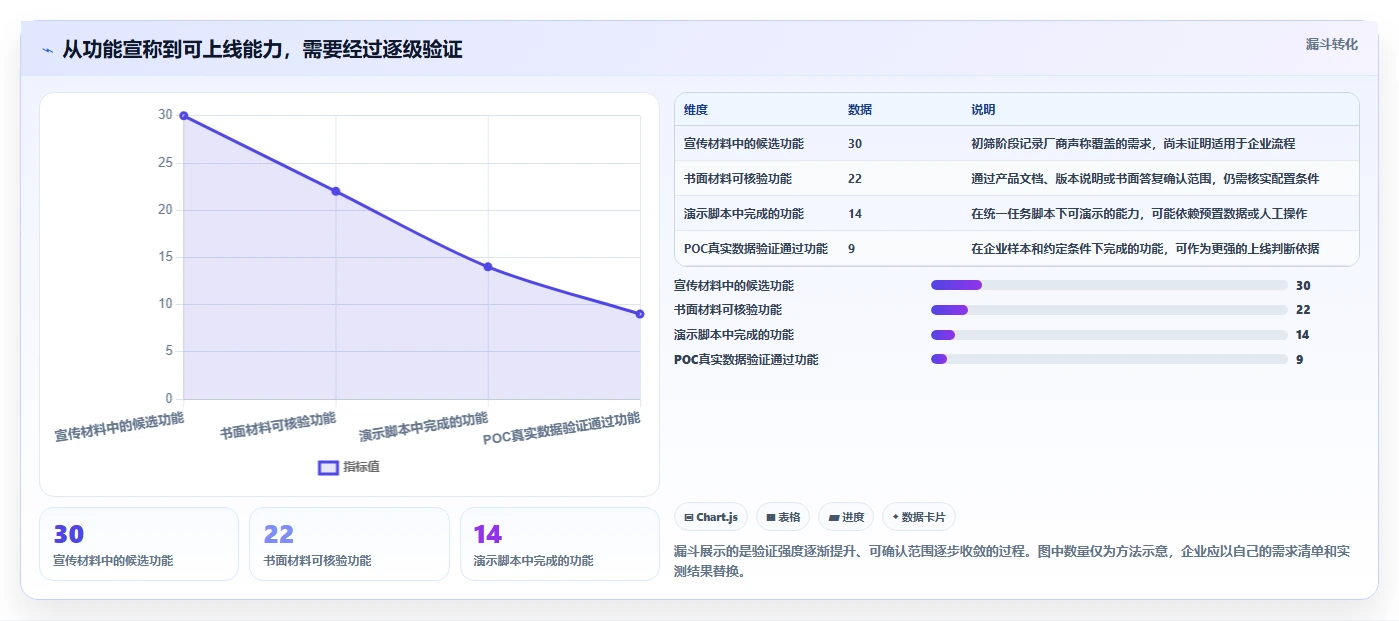Click the stat card showing 22
The image size is (1399, 621).
coord(349,544)
